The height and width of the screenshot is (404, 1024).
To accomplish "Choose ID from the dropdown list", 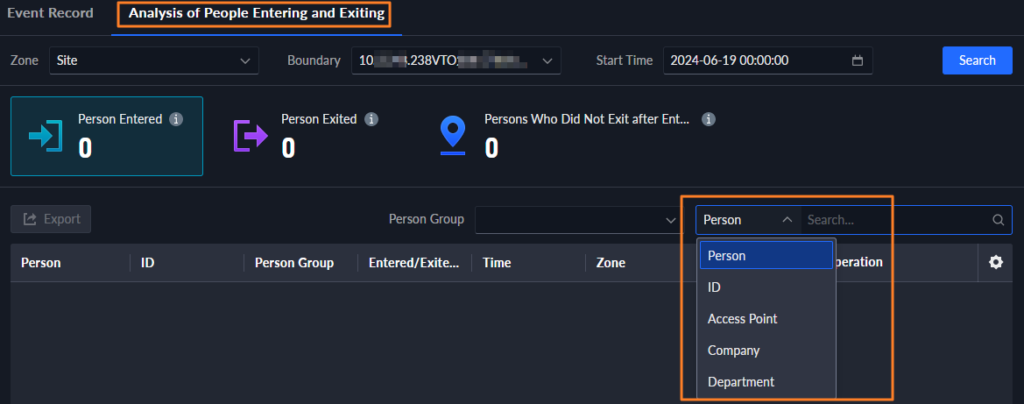I will (x=766, y=287).
